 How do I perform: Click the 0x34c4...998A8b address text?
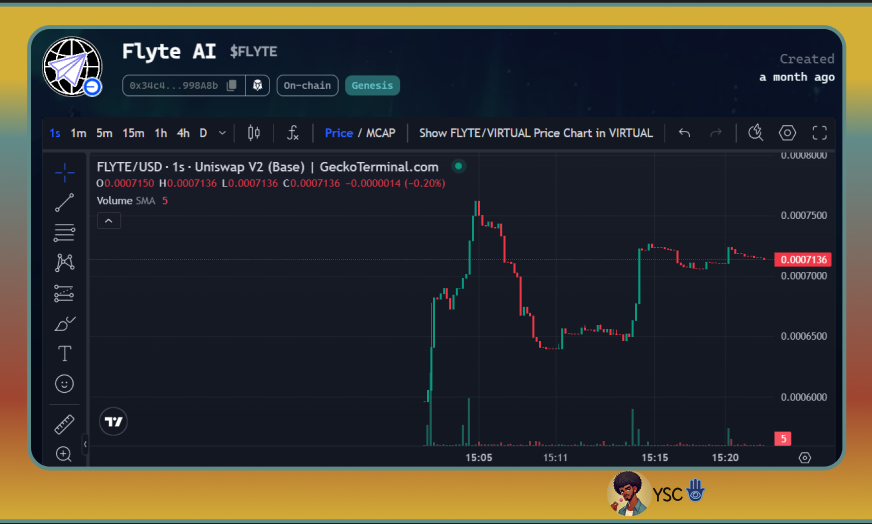pyautogui.click(x=174, y=85)
